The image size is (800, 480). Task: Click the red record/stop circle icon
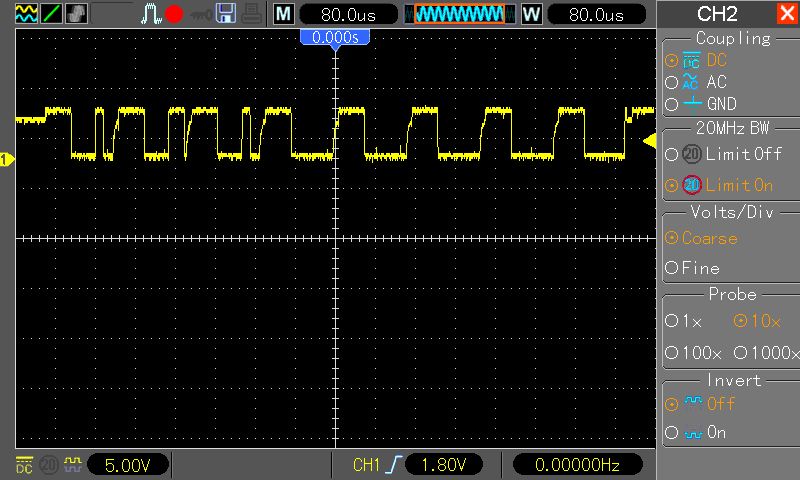coord(174,14)
